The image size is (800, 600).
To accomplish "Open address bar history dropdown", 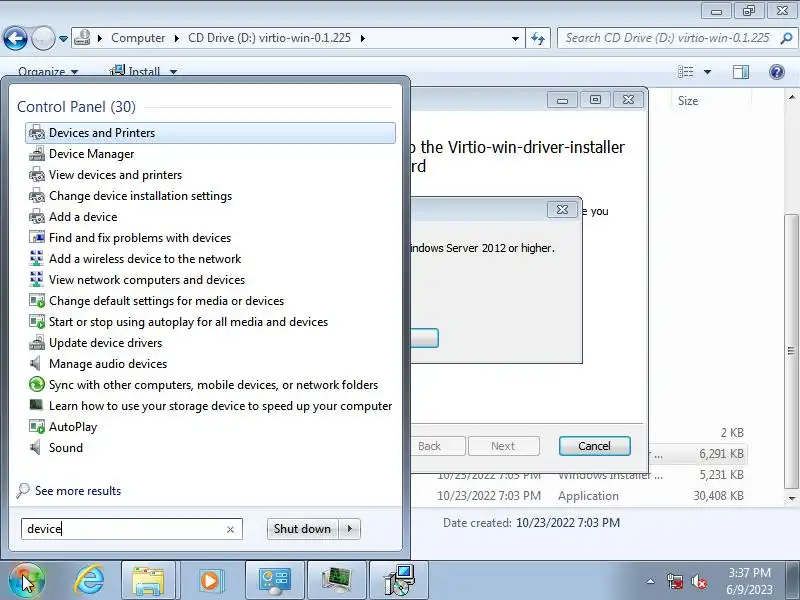I will [x=515, y=38].
